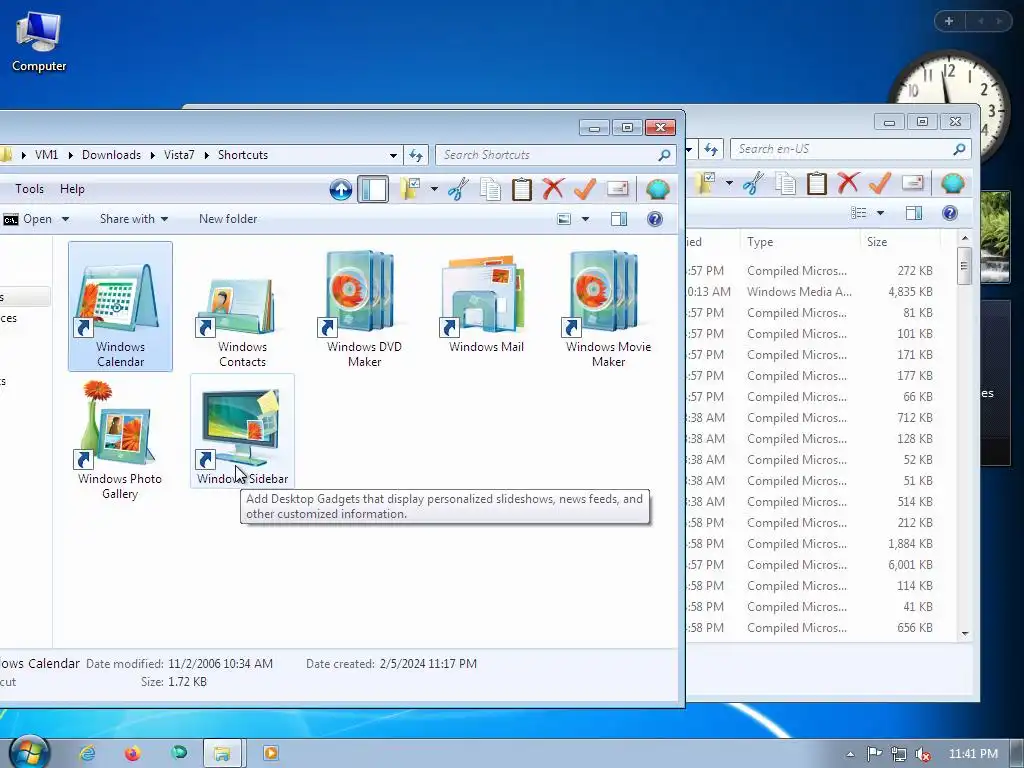The height and width of the screenshot is (768, 1024).
Task: Click the Help question mark in en-US window
Action: [950, 213]
